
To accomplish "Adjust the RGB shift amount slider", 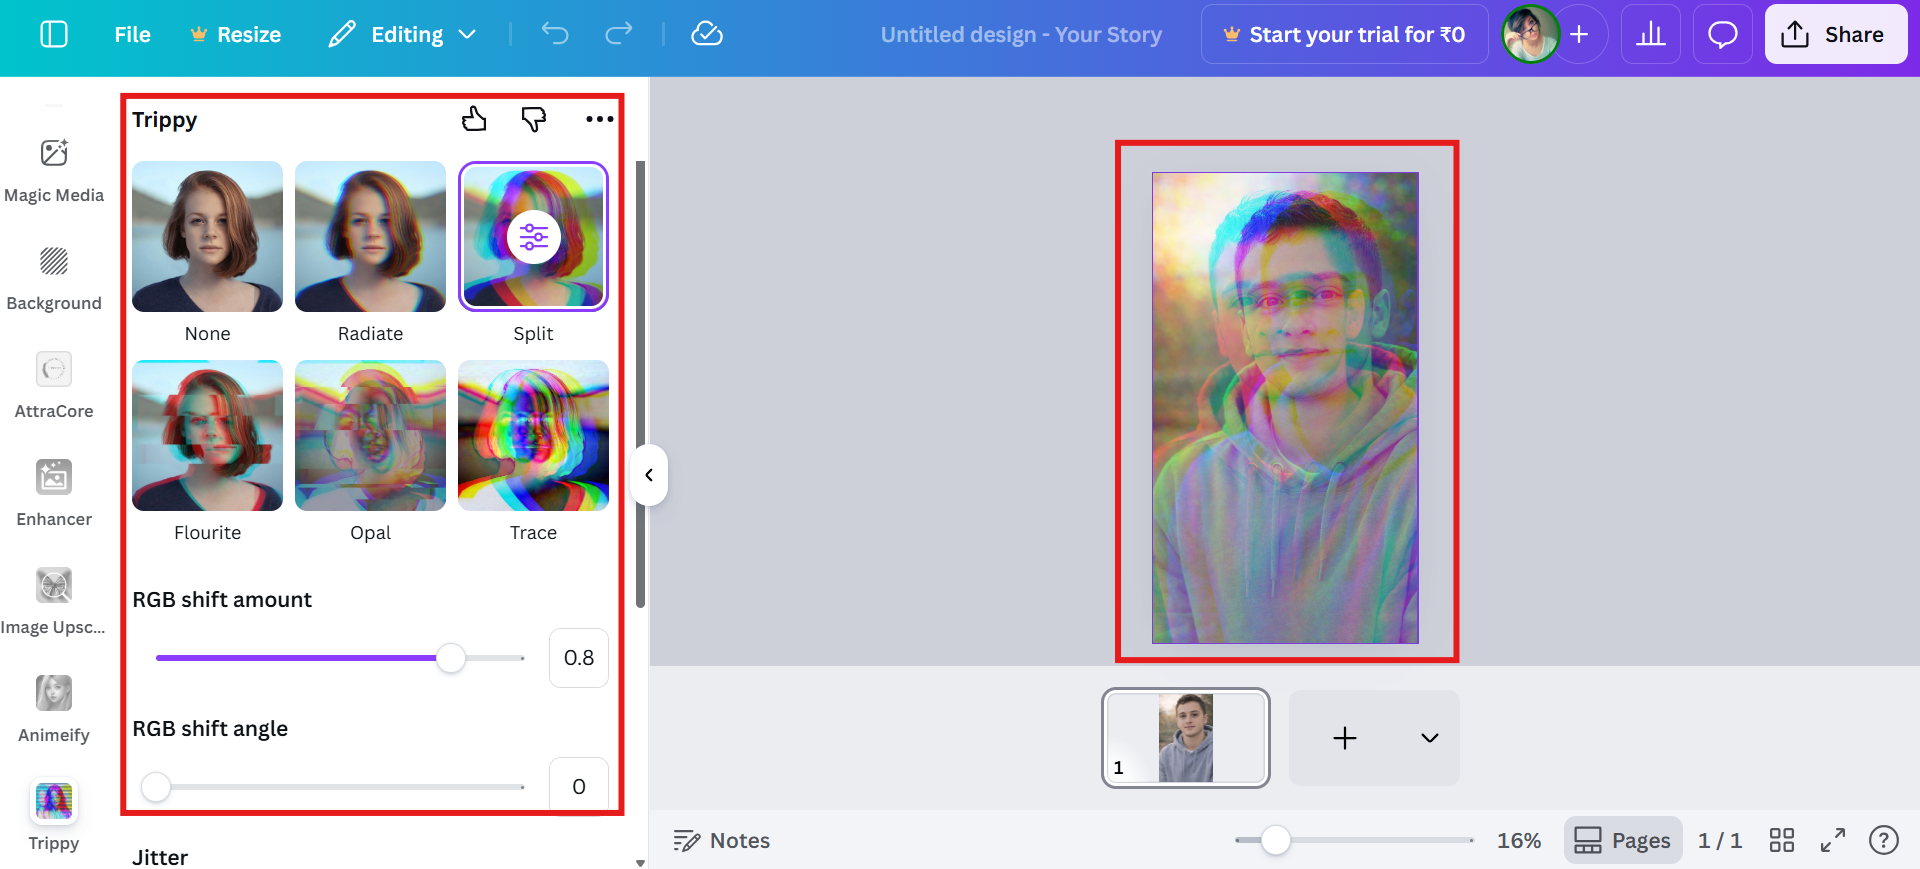I will click(x=451, y=658).
